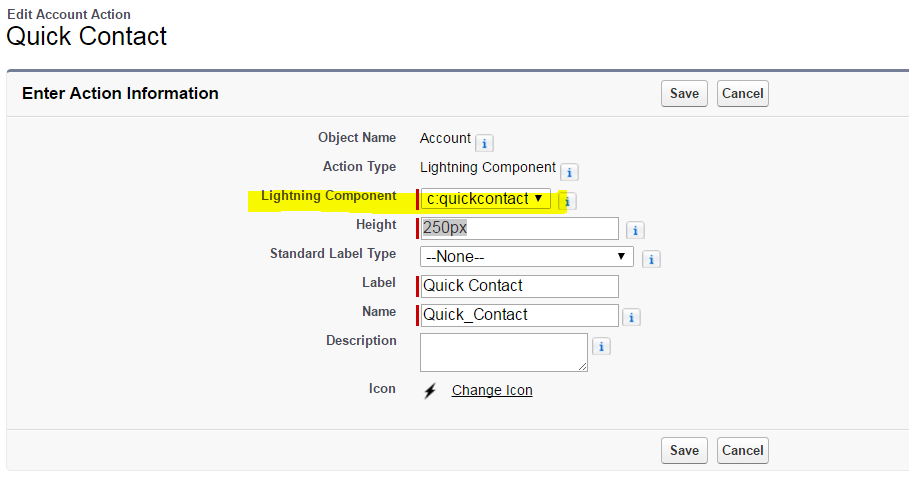Image resolution: width=909 pixels, height=502 pixels.
Task: Open the c:quickcontact Lightning Component dropdown
Action: [485, 199]
